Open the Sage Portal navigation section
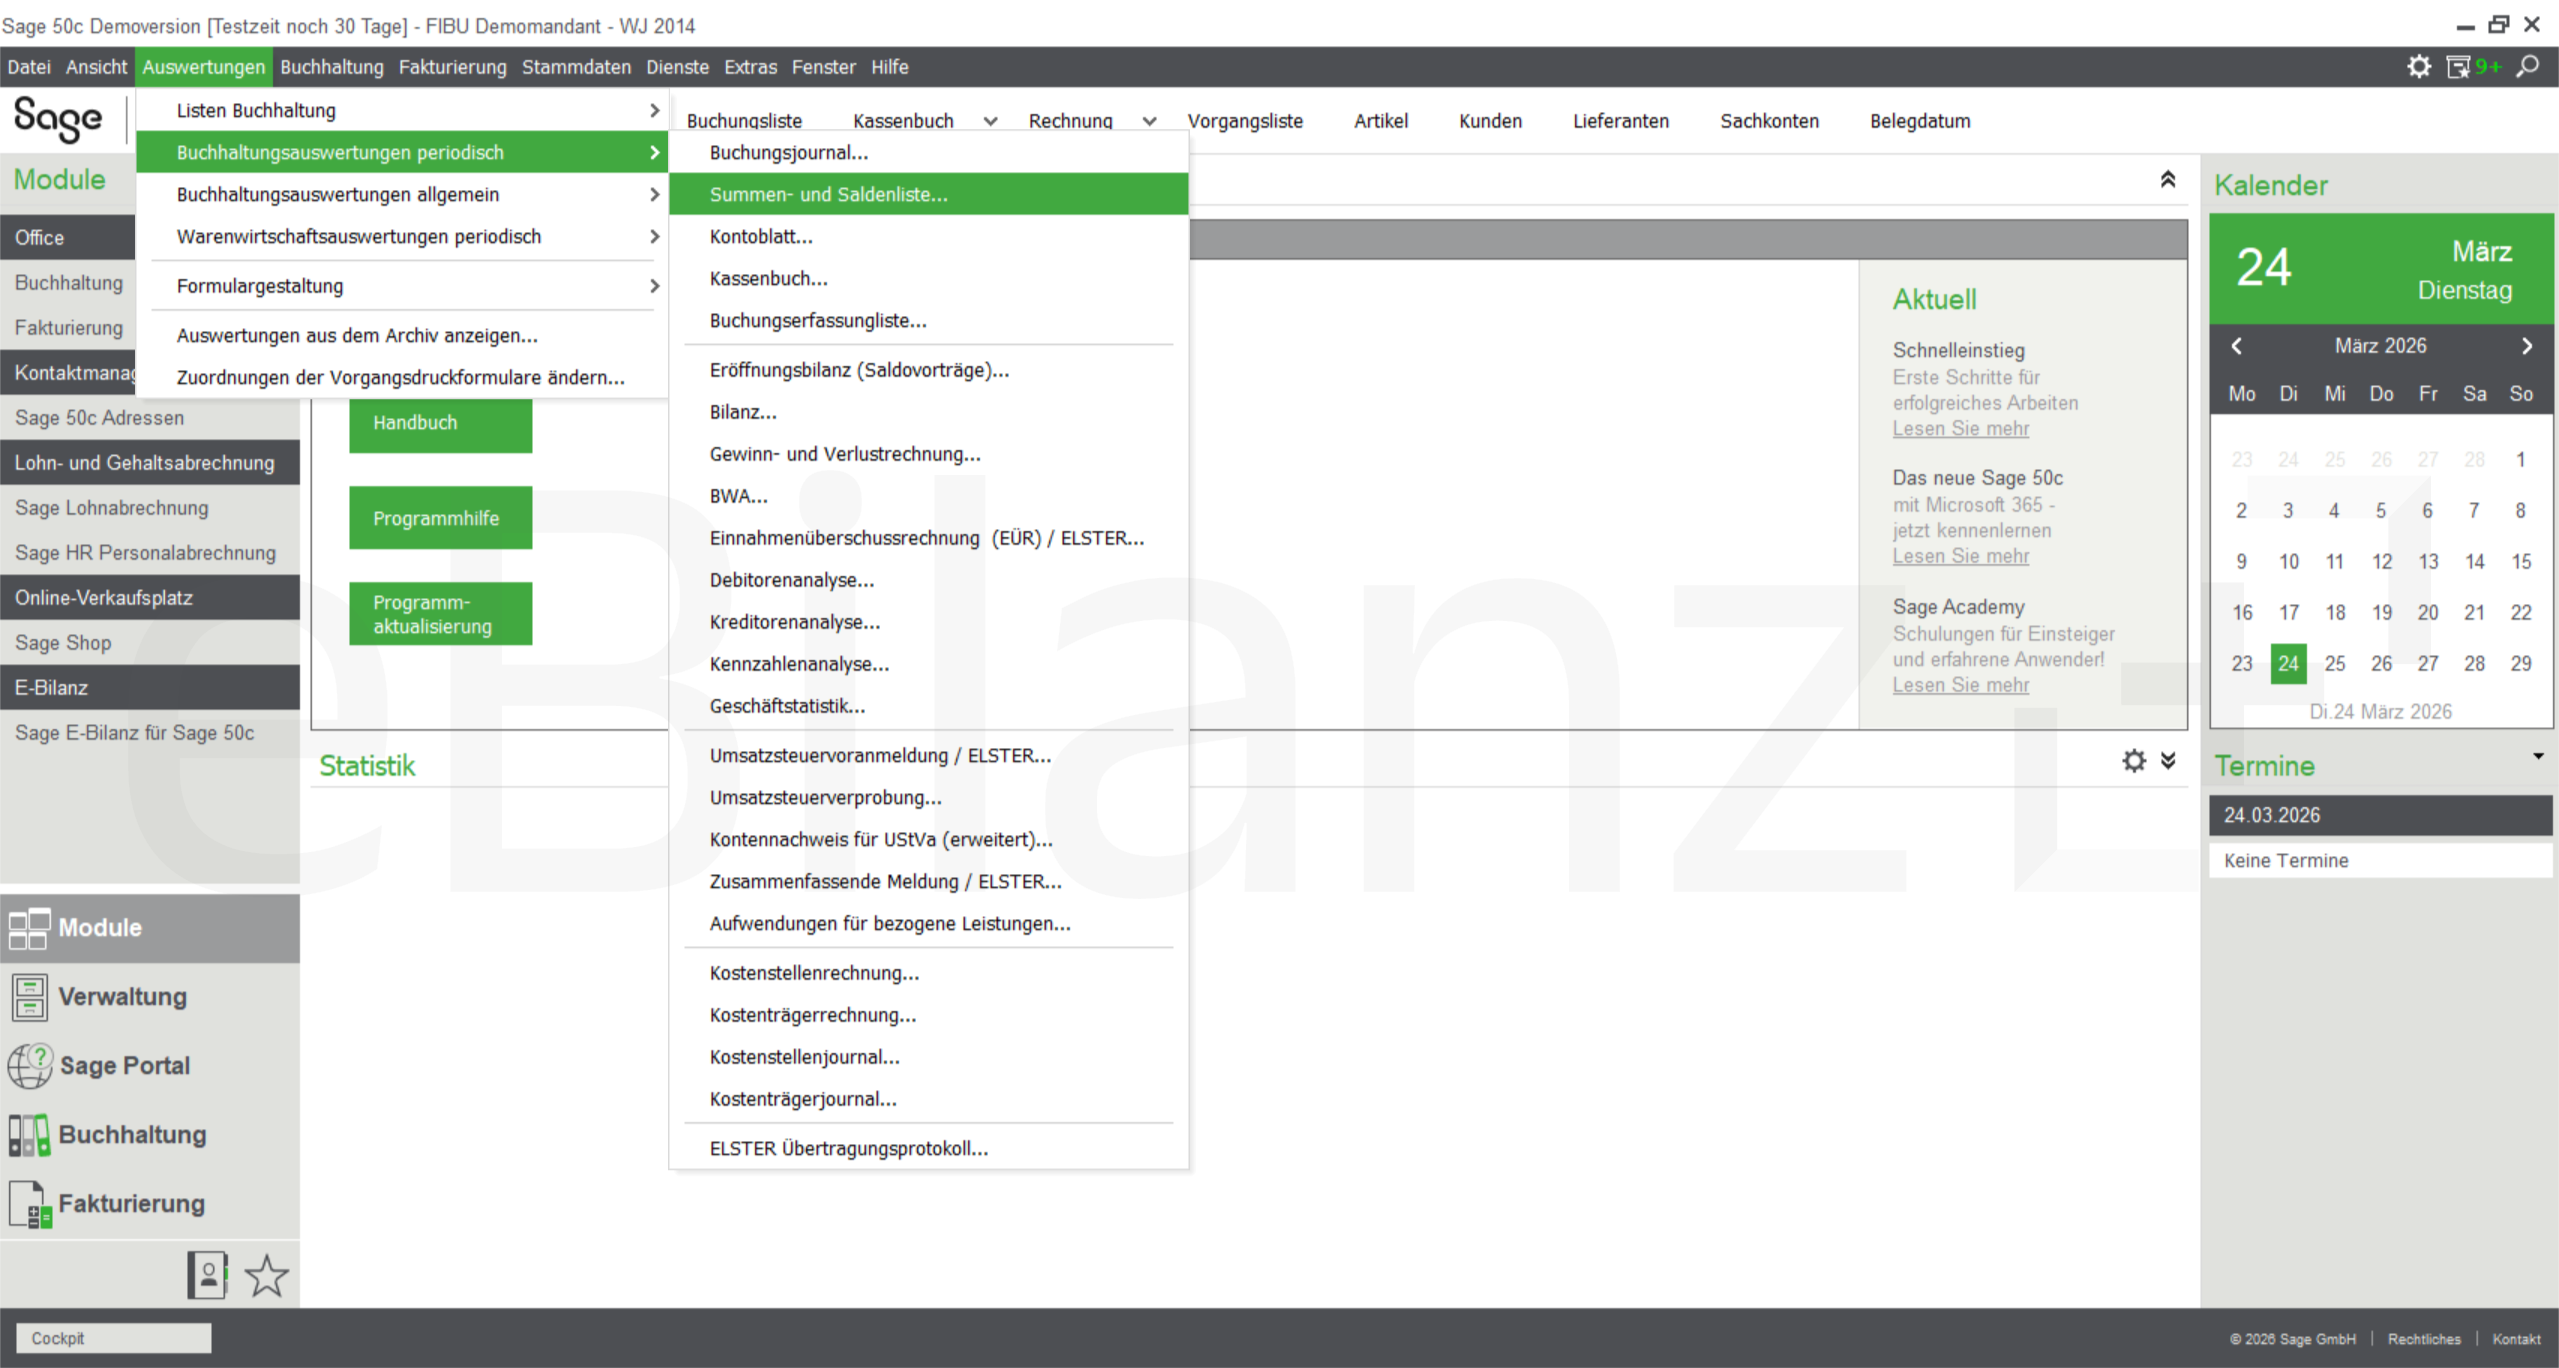 click(150, 1065)
